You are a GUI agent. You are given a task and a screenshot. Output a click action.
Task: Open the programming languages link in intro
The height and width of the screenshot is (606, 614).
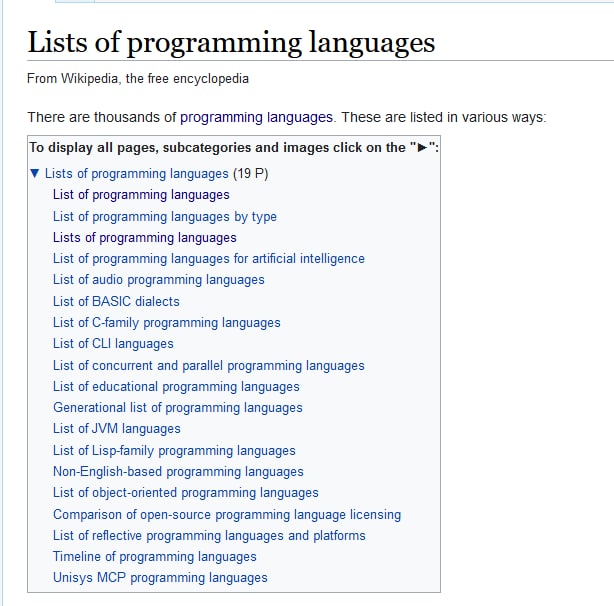[x=256, y=117]
